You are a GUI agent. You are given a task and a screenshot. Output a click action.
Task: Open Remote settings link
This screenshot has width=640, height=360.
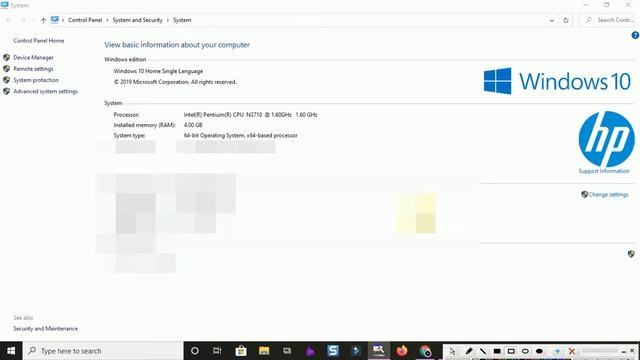(33, 69)
